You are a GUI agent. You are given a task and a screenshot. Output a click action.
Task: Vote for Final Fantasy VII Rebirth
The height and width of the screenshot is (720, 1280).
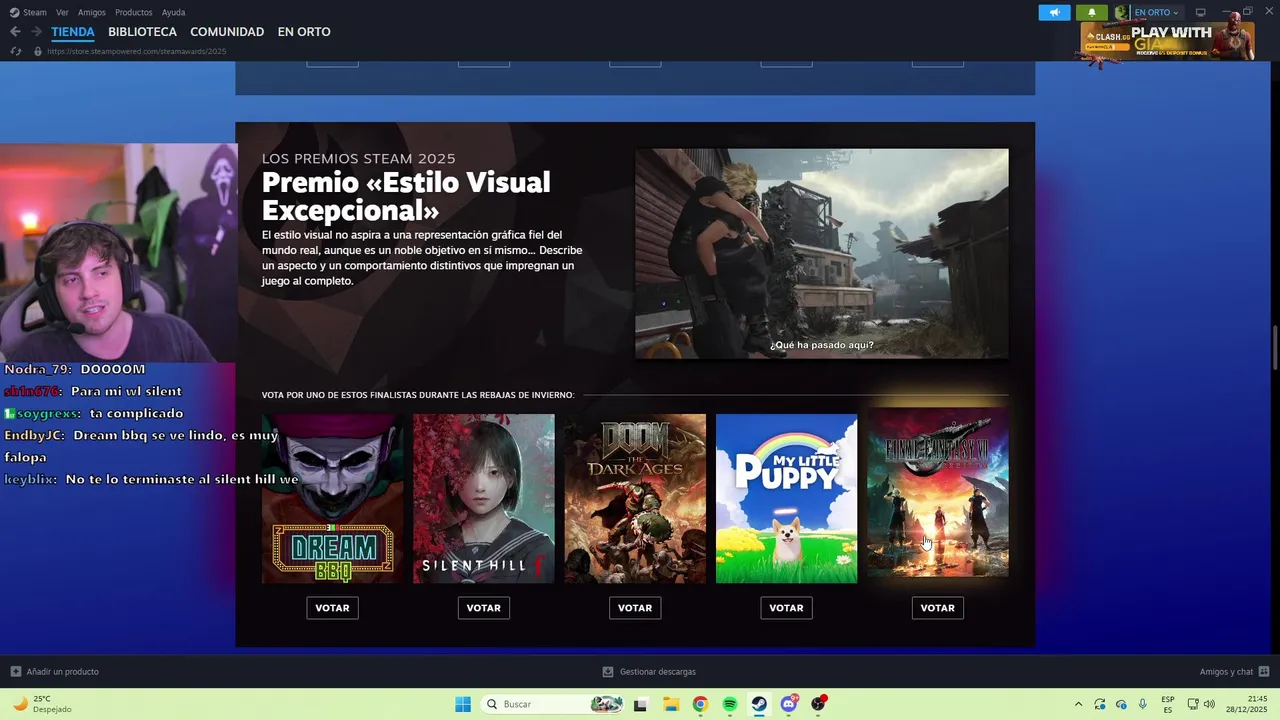938,608
